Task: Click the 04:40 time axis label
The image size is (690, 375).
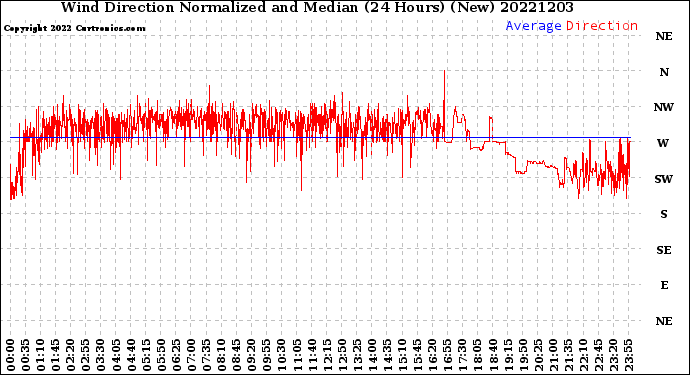Action: point(131,355)
